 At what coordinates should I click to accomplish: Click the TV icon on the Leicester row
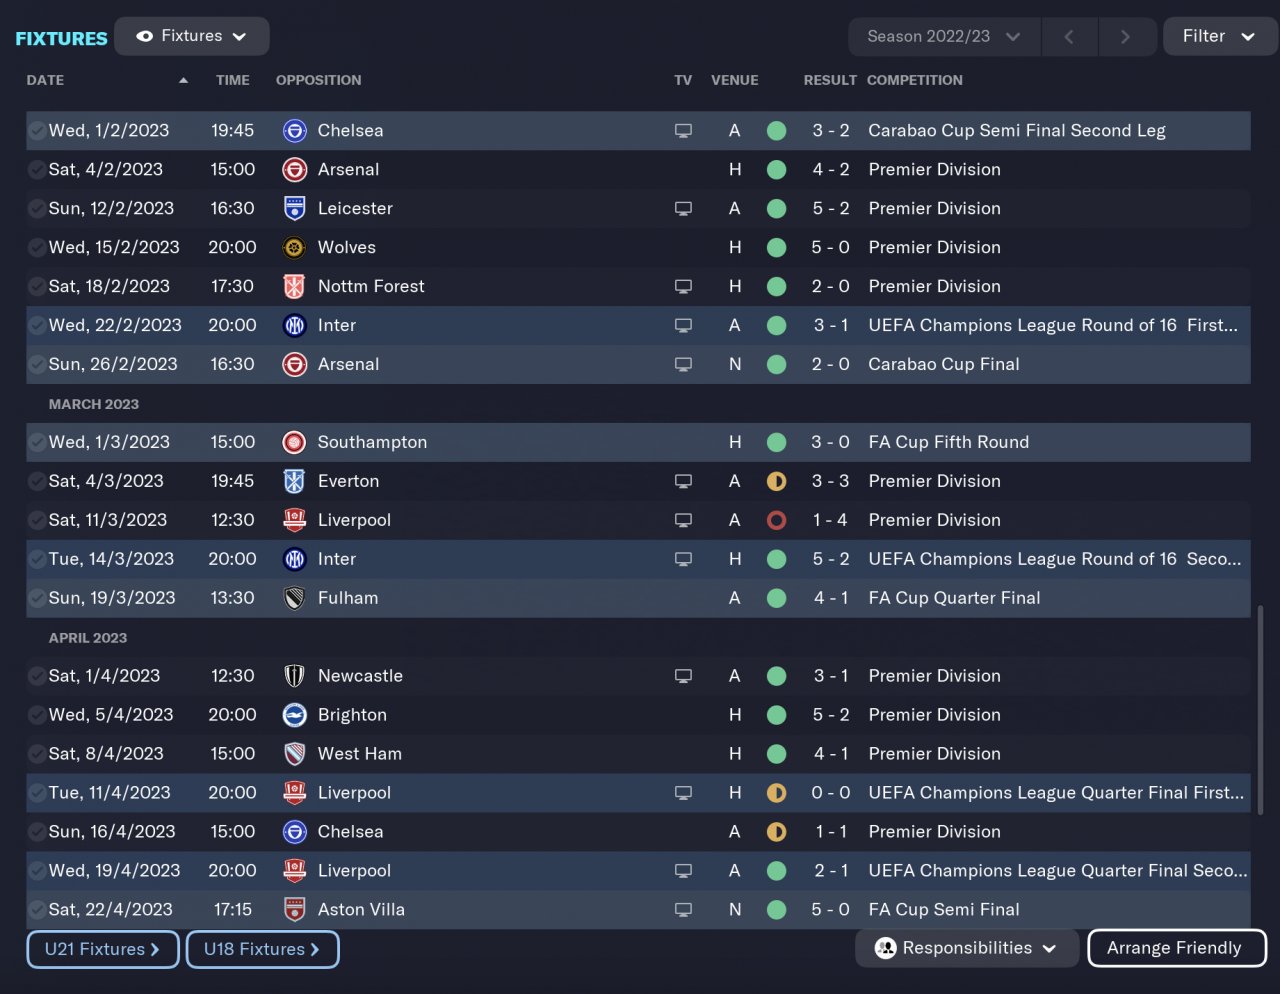(x=683, y=209)
